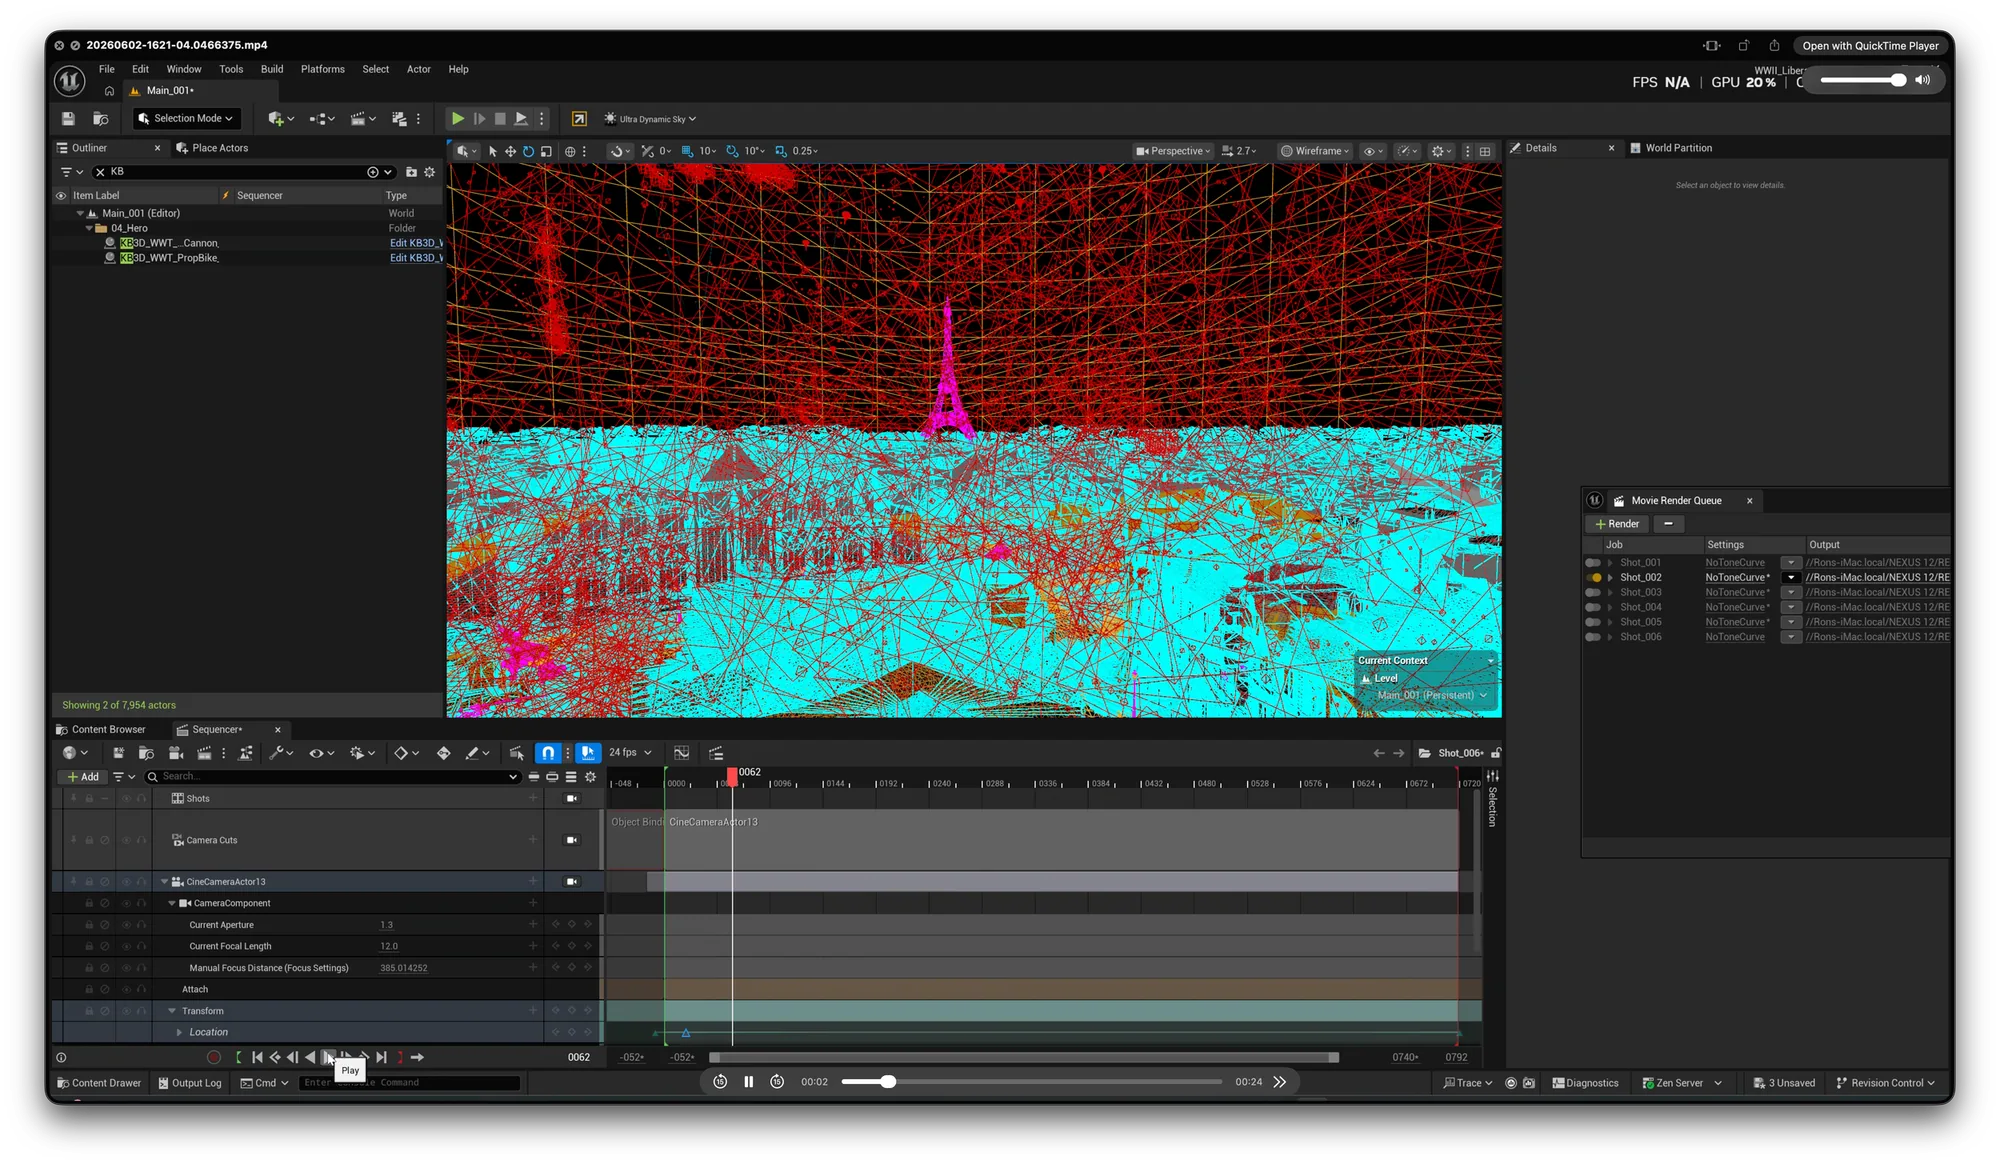This screenshot has width=2000, height=1164.
Task: Toggle Shot_004 job enabled switch
Action: pos(1593,607)
